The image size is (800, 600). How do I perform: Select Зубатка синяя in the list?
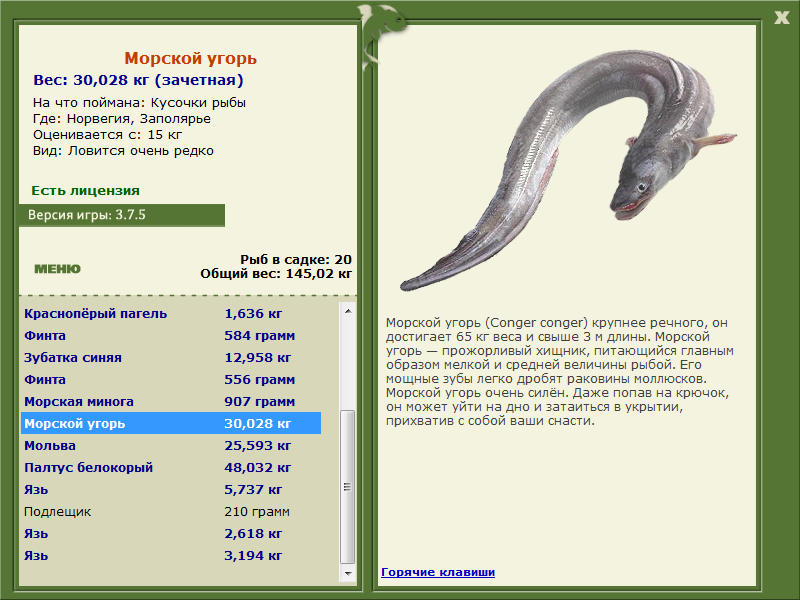pos(171,357)
